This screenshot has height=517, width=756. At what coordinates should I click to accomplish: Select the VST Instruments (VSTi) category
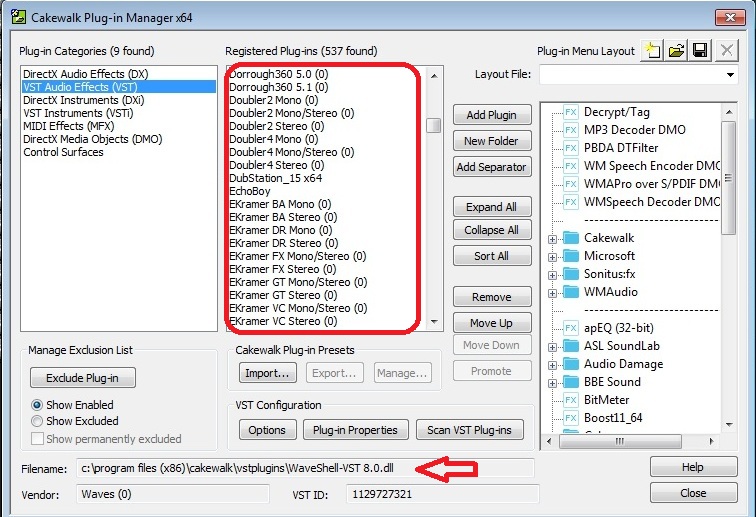click(x=76, y=113)
